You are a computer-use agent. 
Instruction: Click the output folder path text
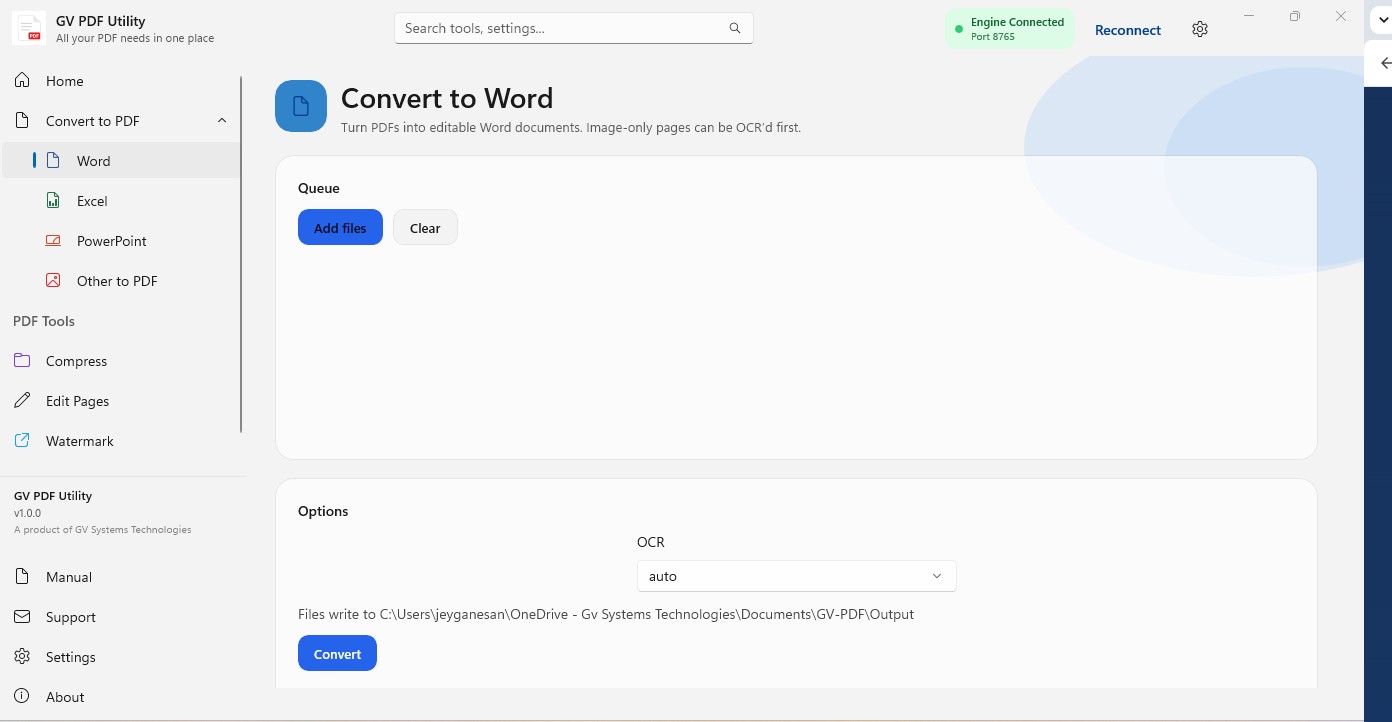point(606,614)
